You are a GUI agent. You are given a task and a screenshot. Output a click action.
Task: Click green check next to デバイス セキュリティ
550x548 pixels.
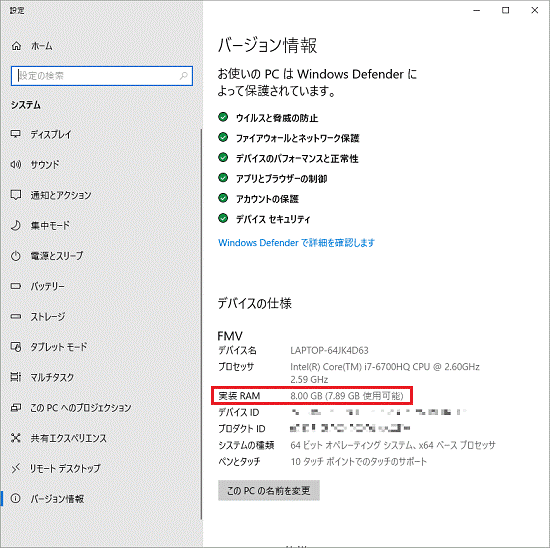pos(223,218)
